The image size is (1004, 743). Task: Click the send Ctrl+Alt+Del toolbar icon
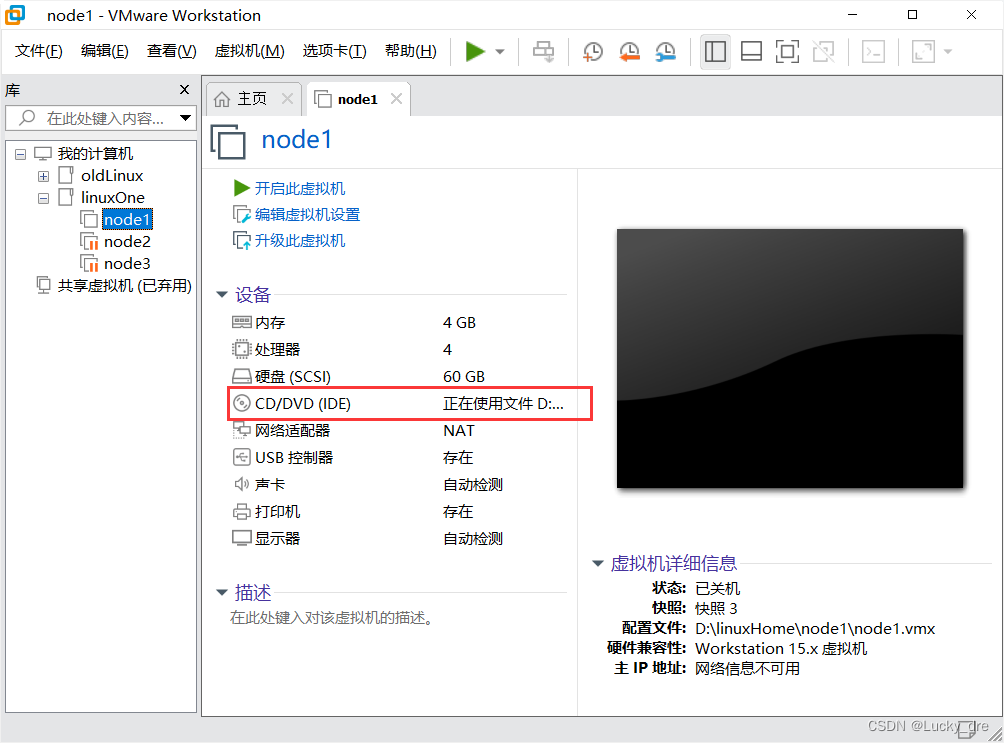[544, 51]
